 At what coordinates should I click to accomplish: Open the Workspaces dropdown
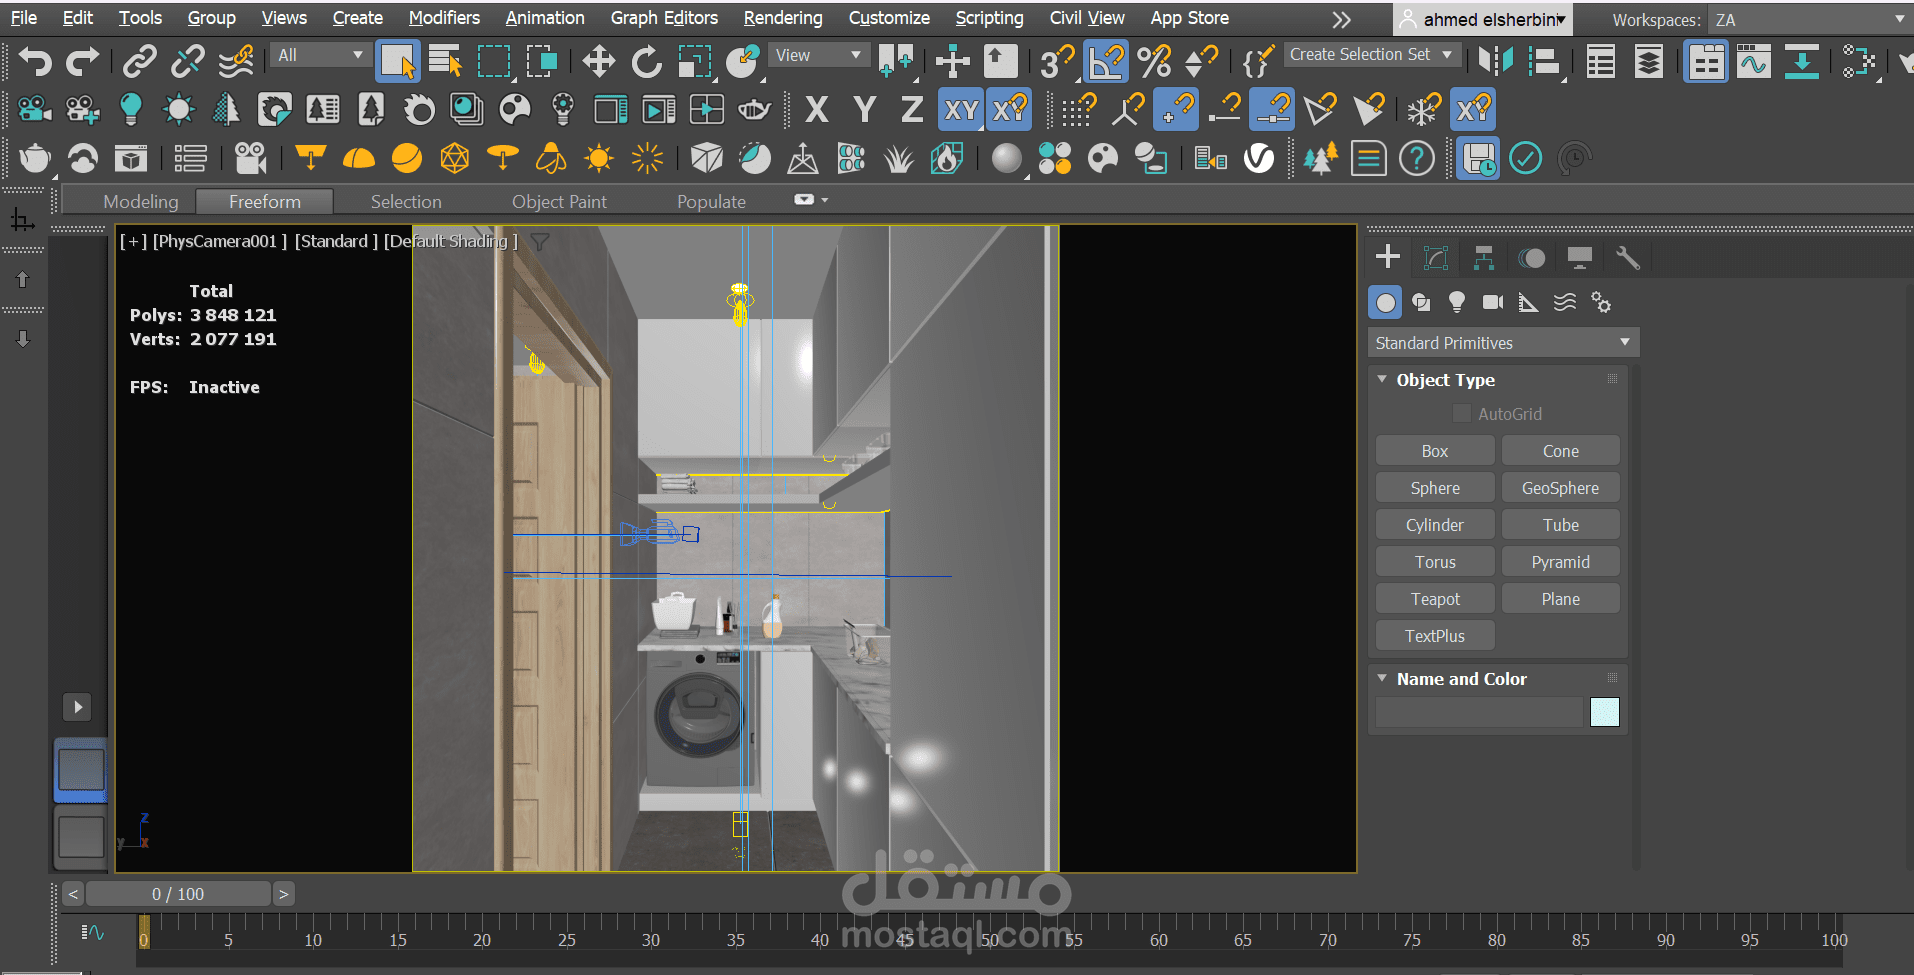[1808, 20]
